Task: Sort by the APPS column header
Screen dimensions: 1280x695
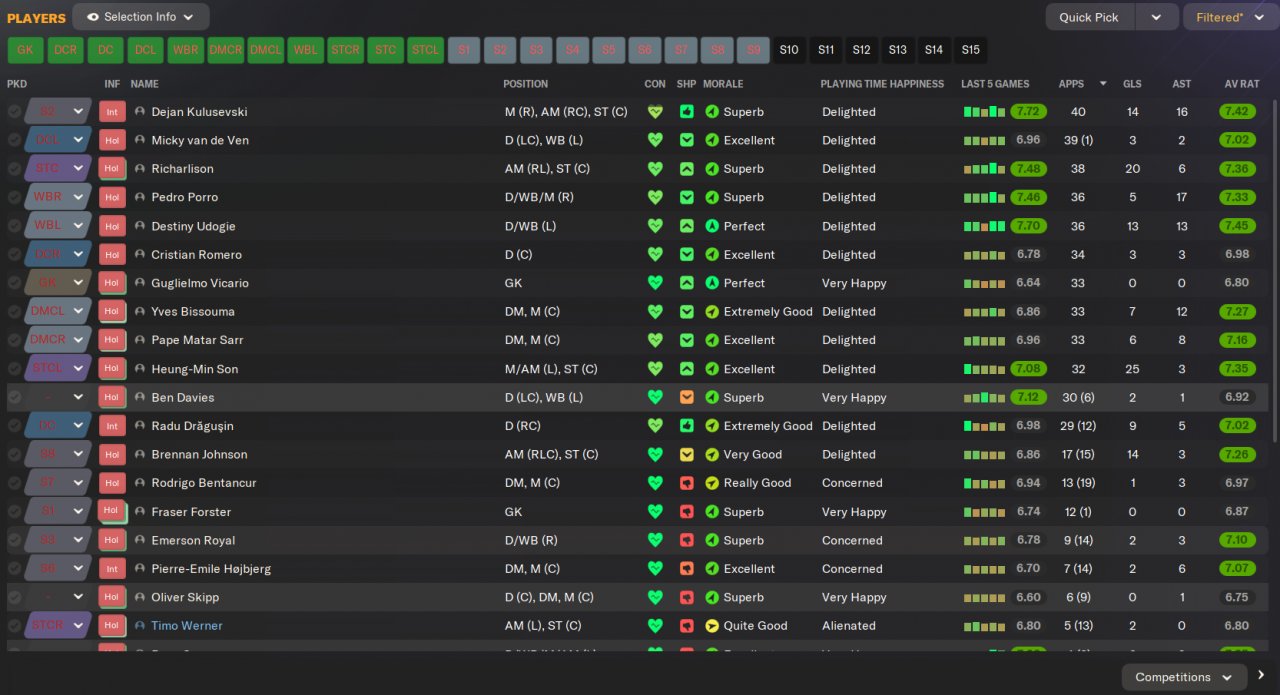Action: (1071, 84)
